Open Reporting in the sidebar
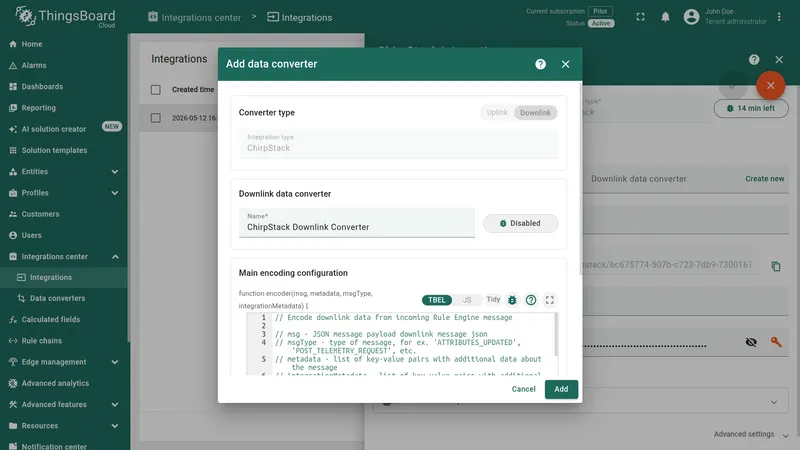 pos(64,108)
